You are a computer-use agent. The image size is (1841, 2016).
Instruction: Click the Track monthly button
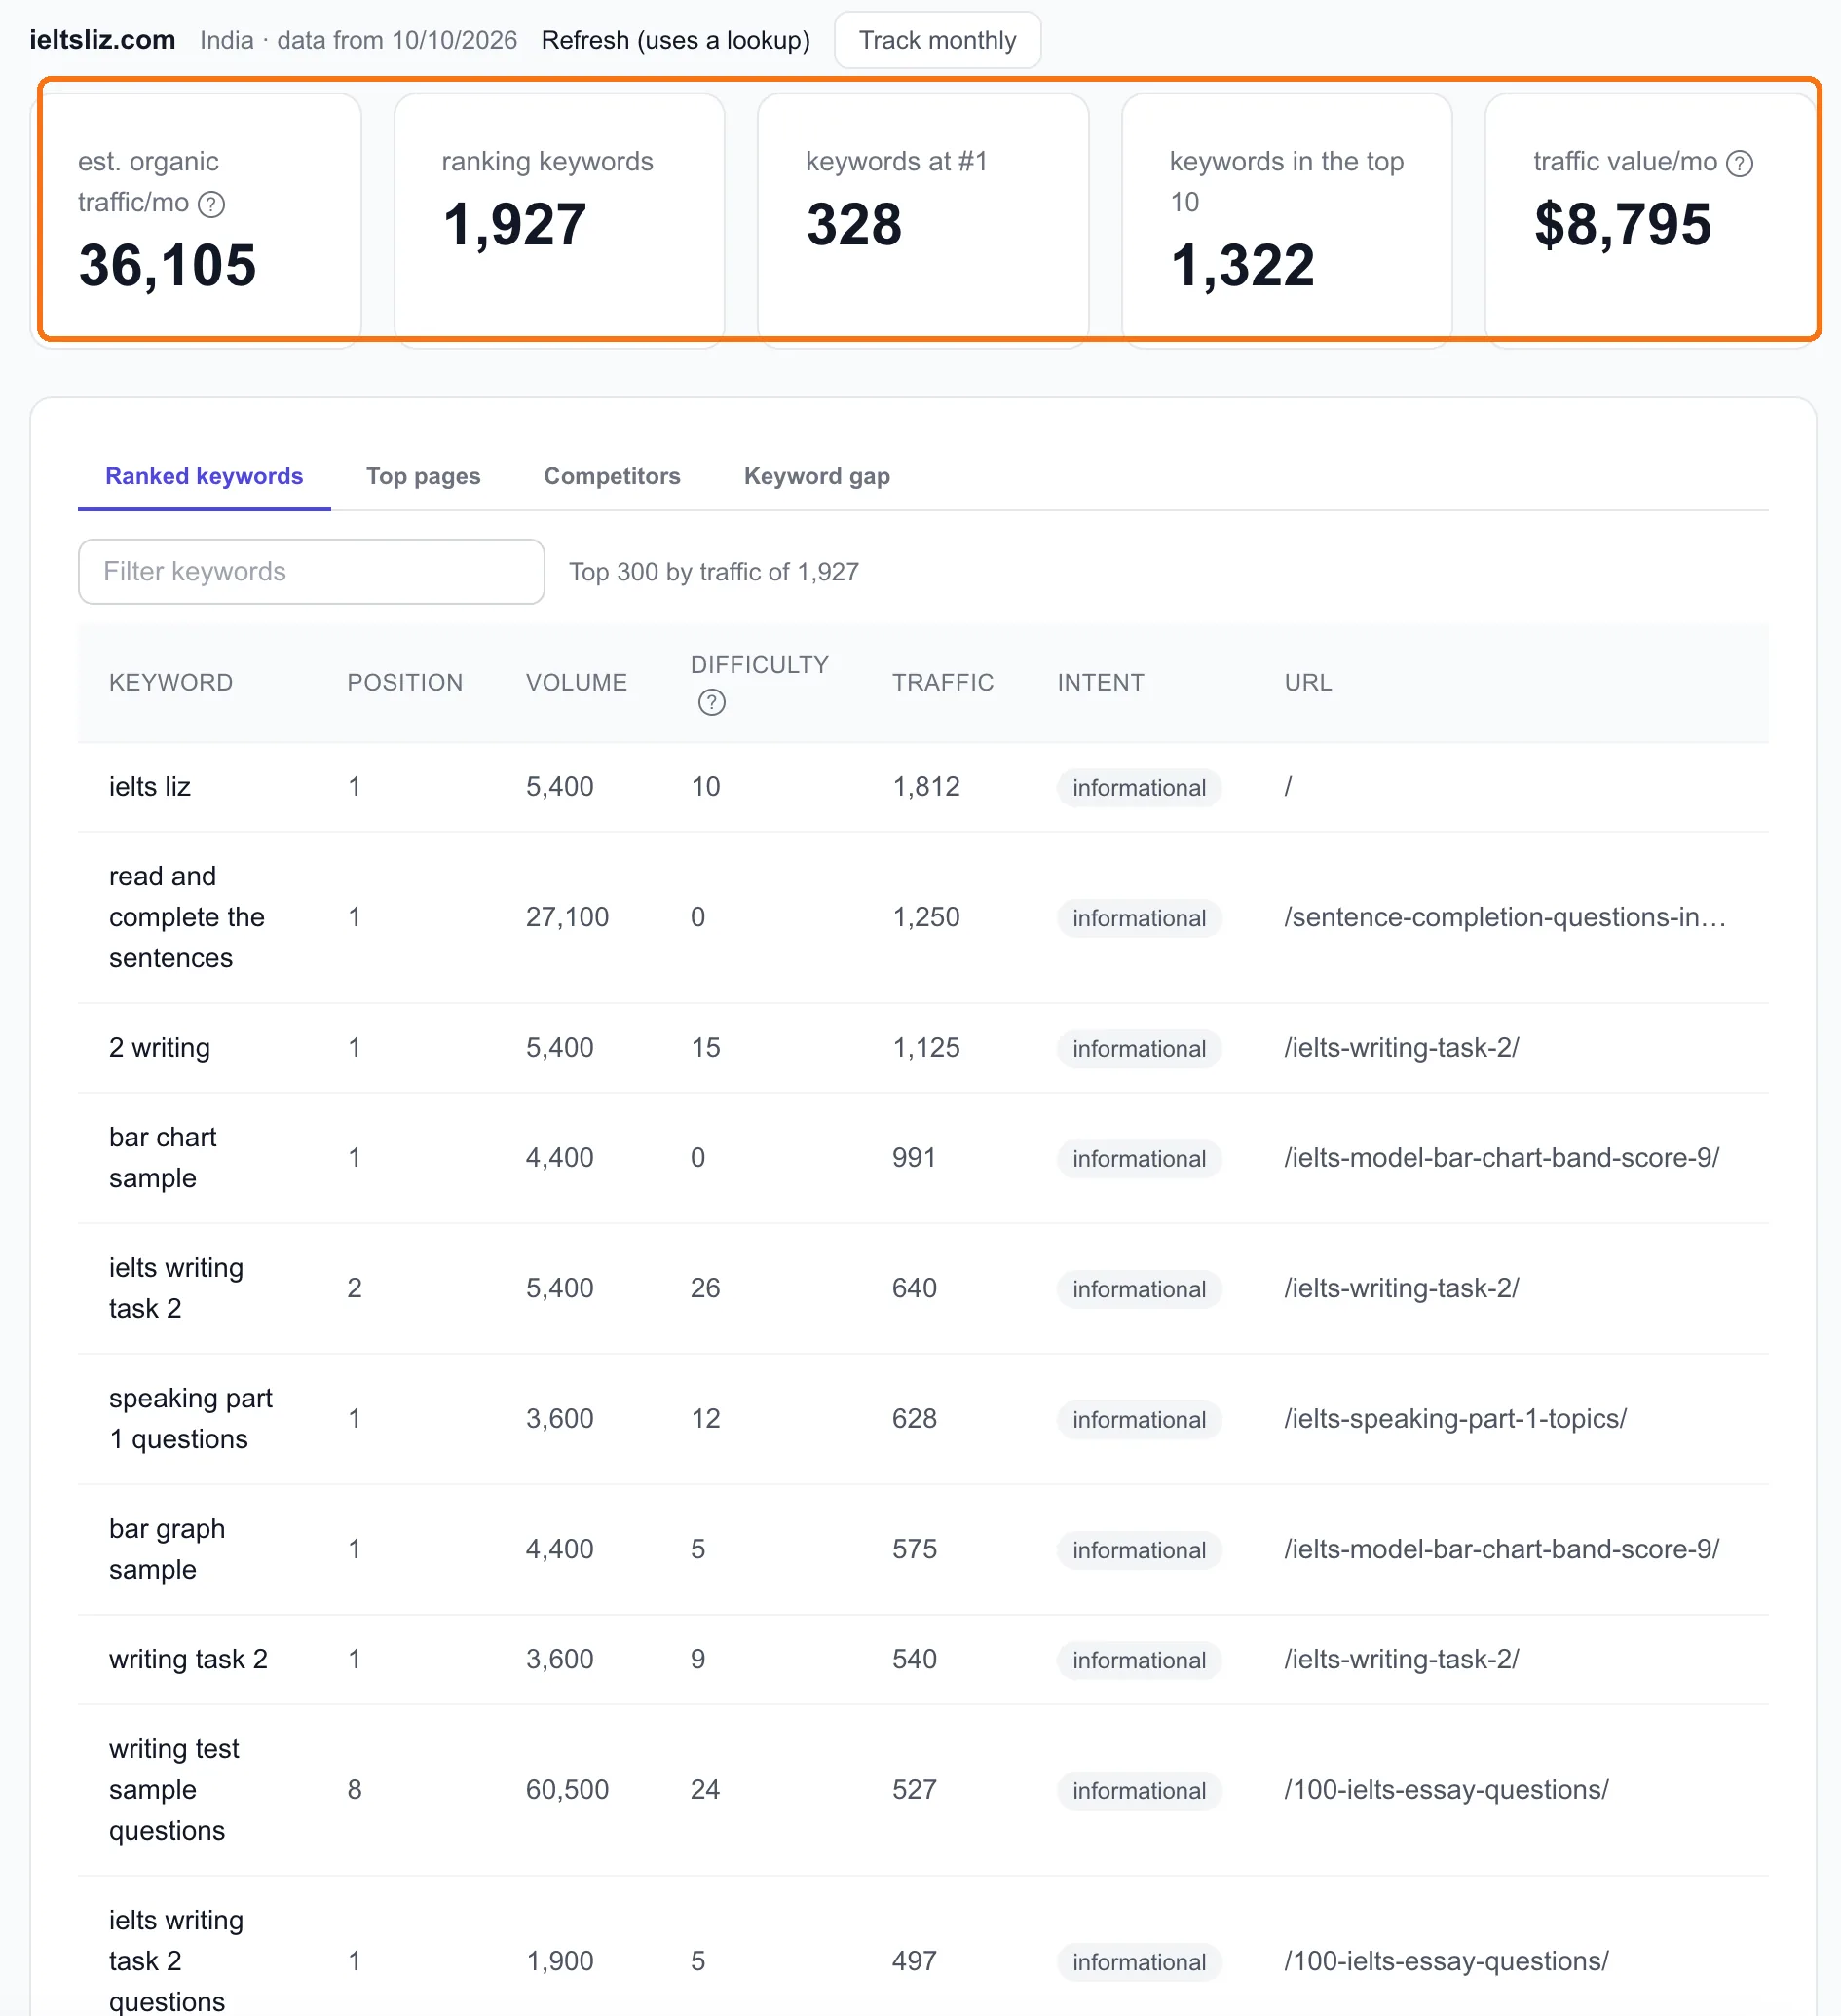(936, 40)
